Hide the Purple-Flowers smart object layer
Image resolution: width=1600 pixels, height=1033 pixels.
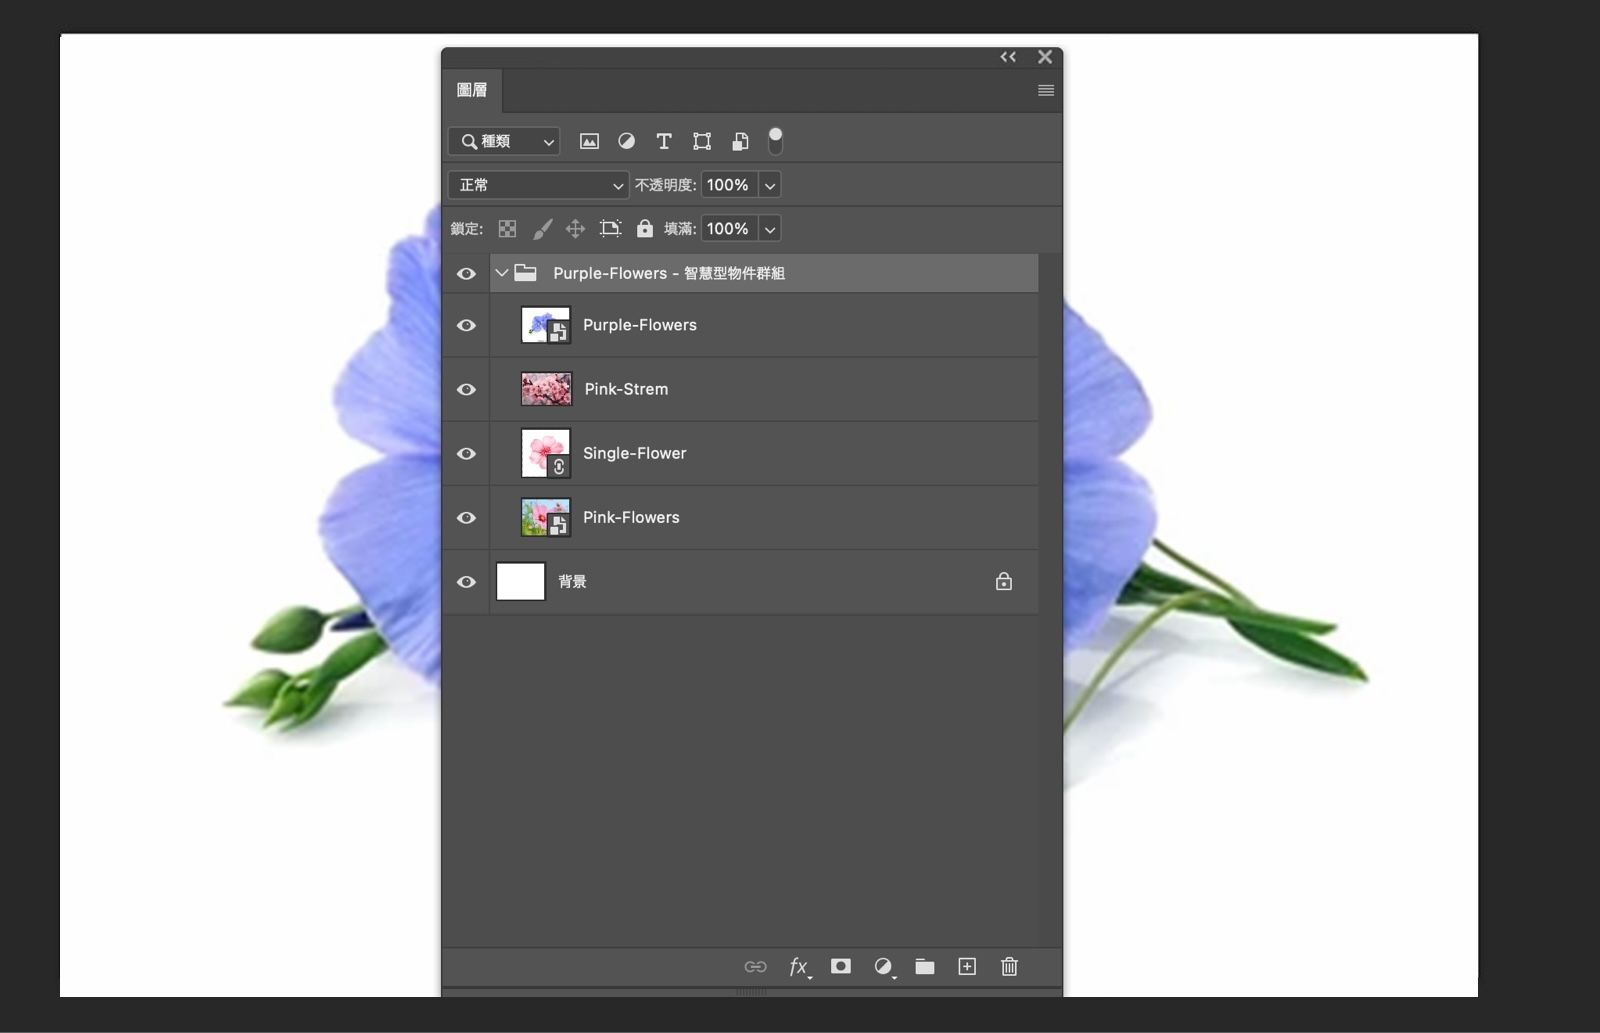(x=466, y=325)
